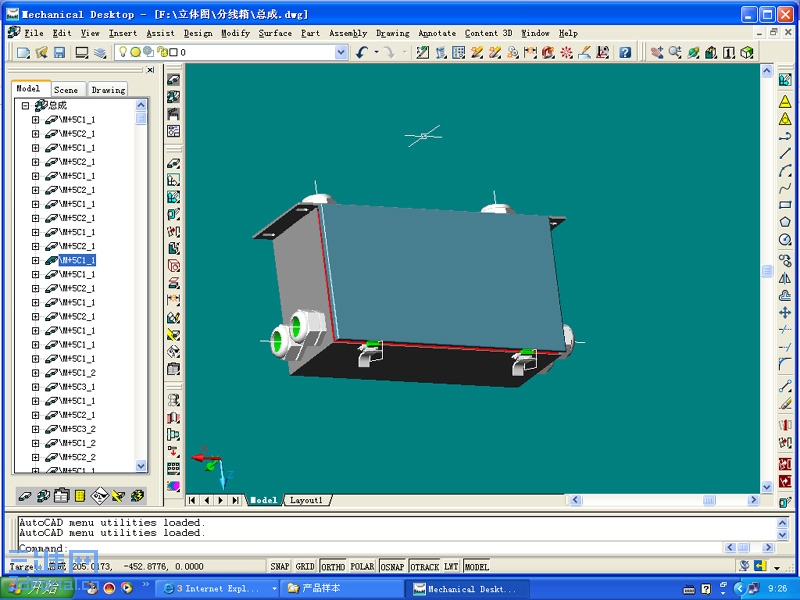Click the lightning-bolt update icon at browser bottom
800x600 pixels.
(x=137, y=495)
